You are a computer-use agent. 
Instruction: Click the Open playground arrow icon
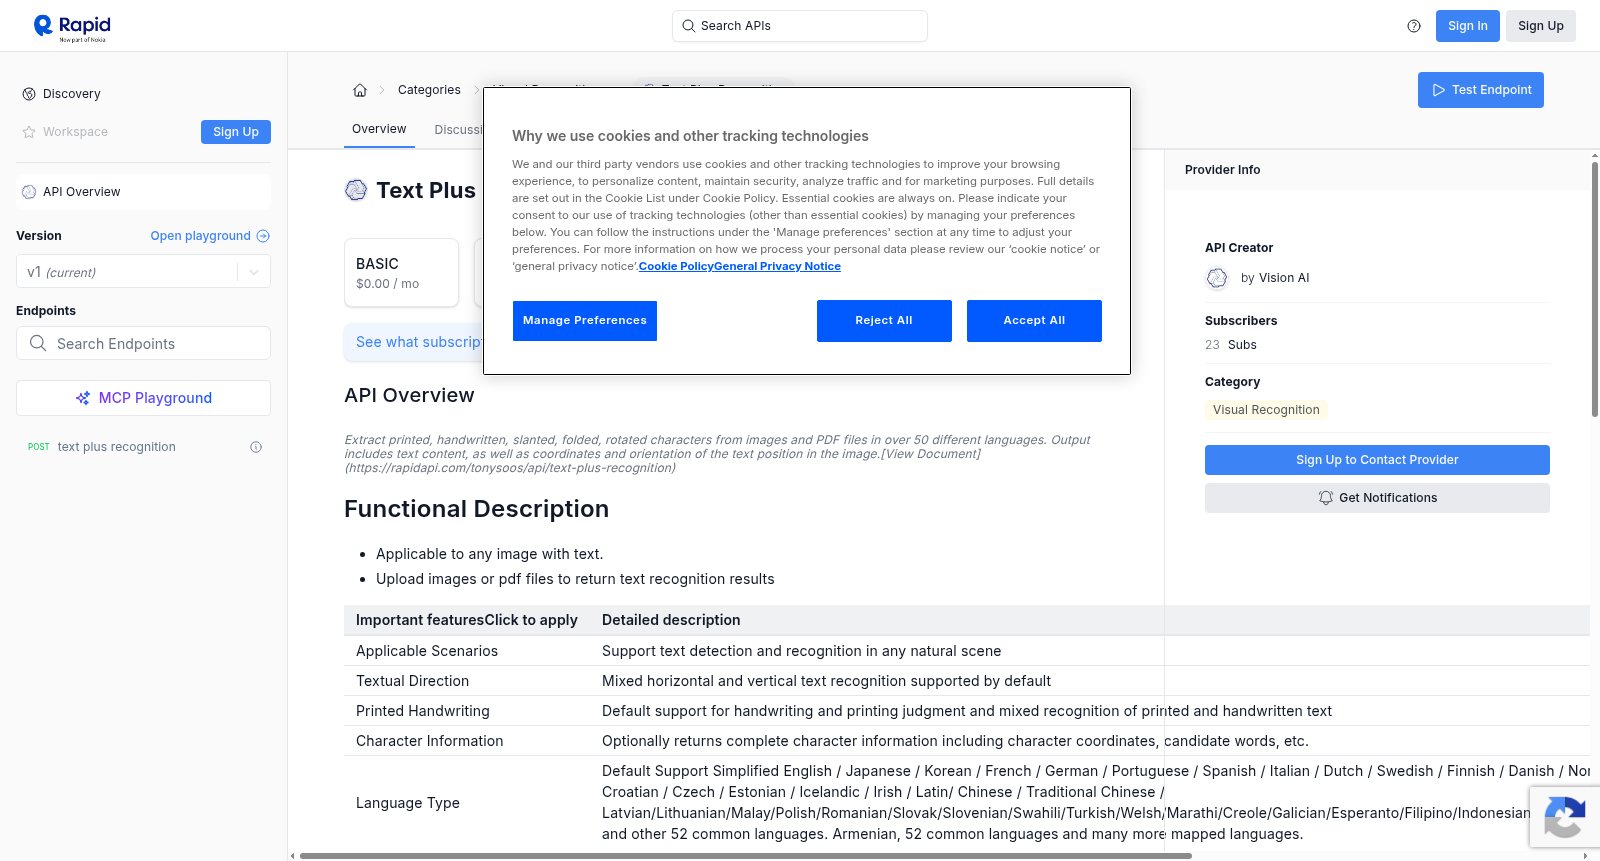(263, 236)
